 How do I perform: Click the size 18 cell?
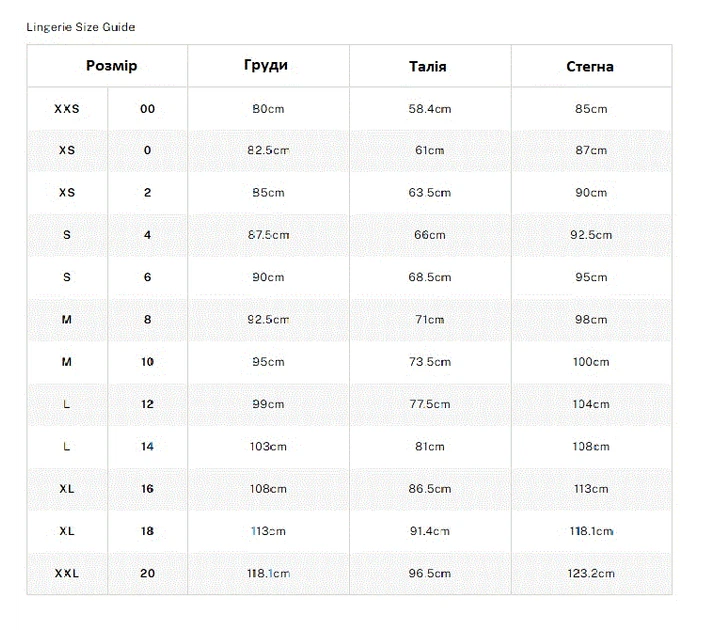coord(147,532)
